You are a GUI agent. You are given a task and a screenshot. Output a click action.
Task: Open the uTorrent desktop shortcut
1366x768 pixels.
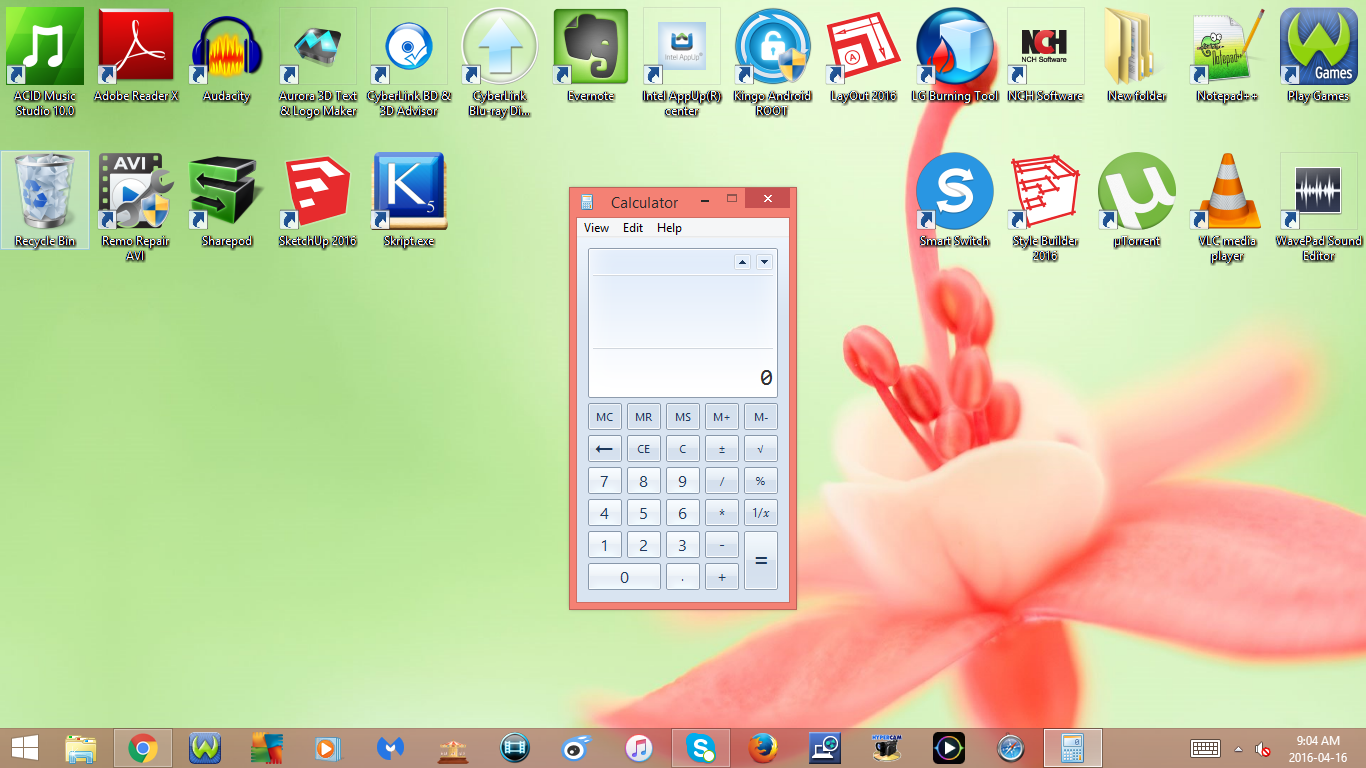[1136, 190]
